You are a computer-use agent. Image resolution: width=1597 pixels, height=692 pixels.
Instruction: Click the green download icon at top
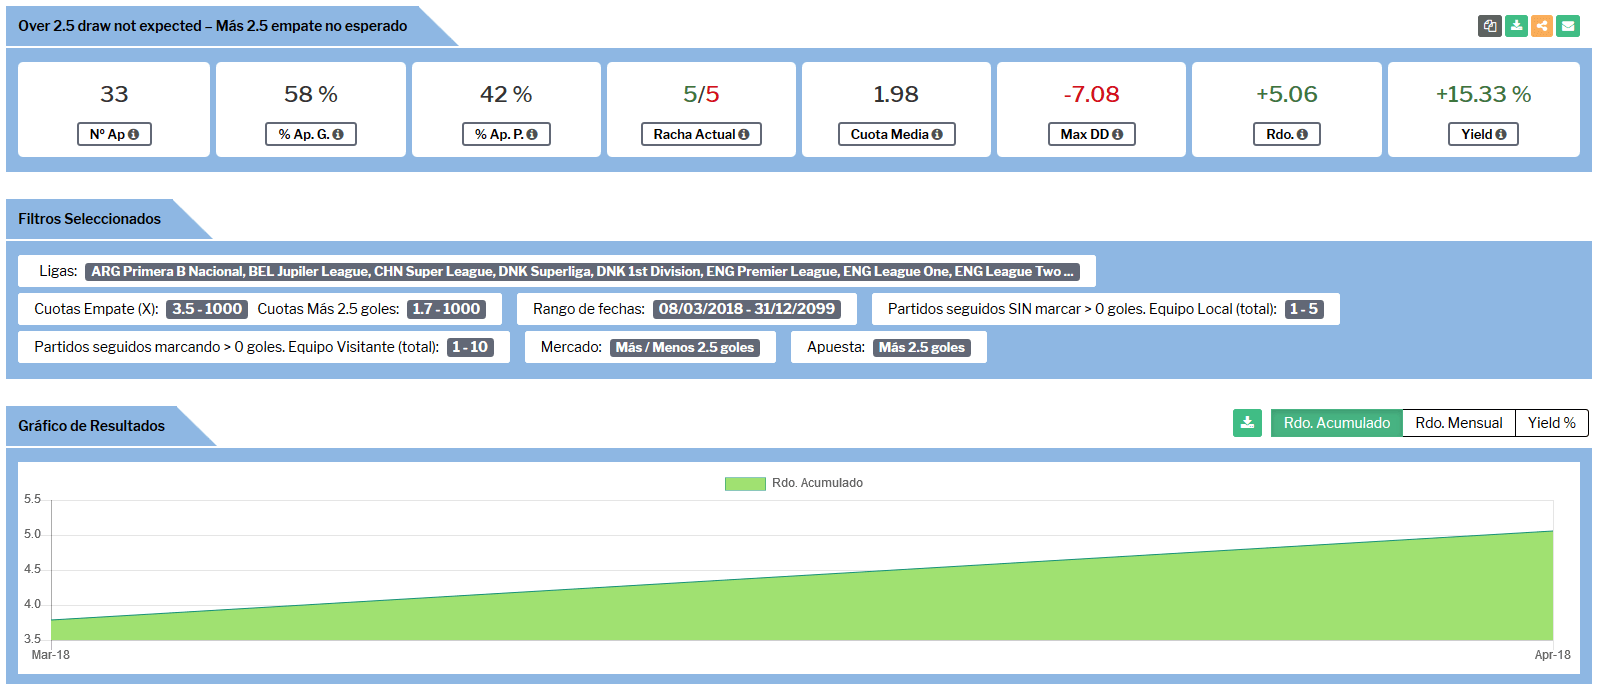pyautogui.click(x=1516, y=26)
